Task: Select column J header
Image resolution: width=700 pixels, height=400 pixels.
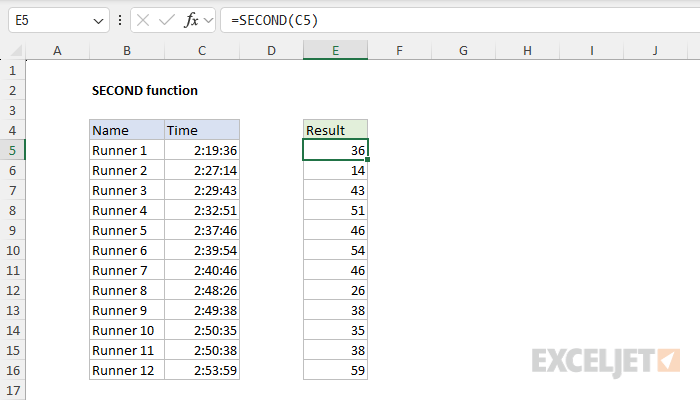Action: [655, 50]
